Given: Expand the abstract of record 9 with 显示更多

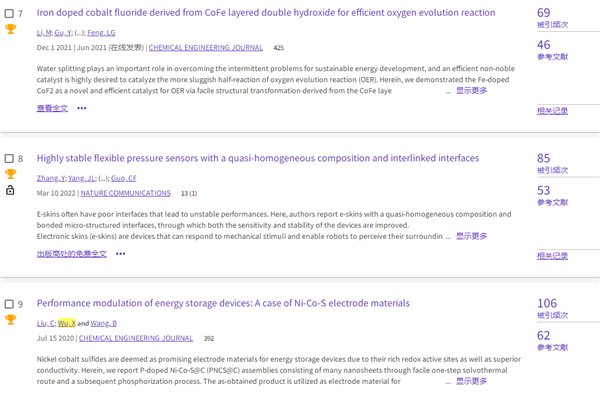Looking at the screenshot, I should [x=471, y=381].
